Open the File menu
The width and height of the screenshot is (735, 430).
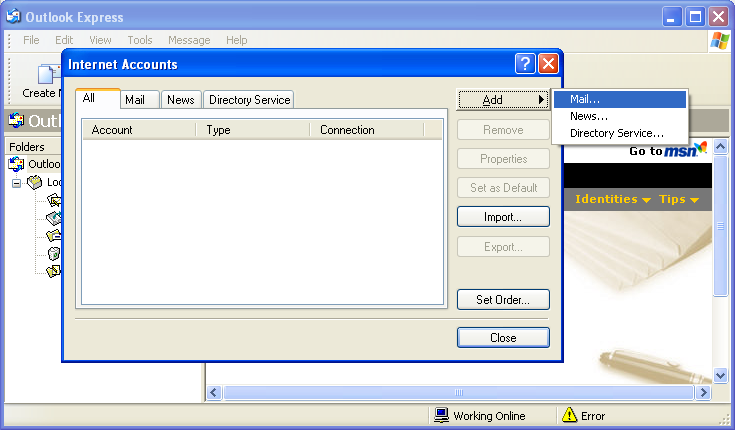tap(31, 40)
